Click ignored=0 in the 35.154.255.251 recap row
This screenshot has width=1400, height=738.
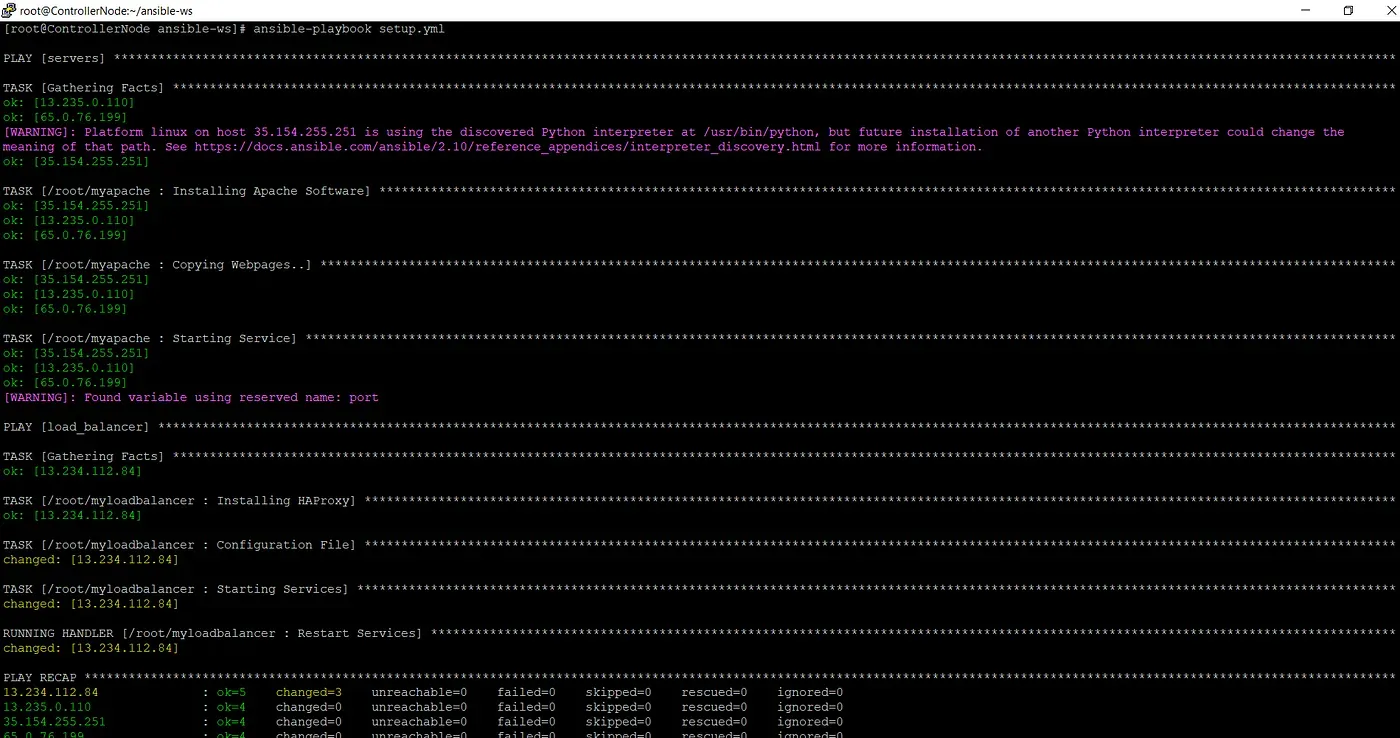pyautogui.click(x=810, y=722)
